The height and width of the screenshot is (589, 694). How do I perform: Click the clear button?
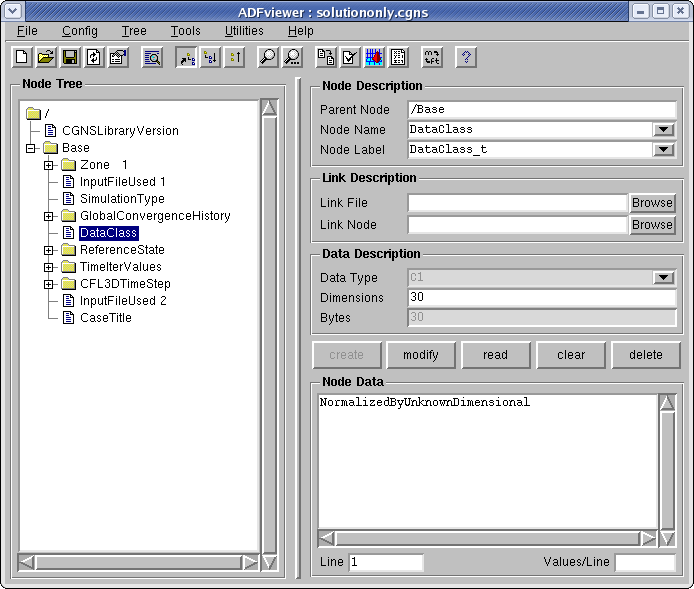pos(571,355)
